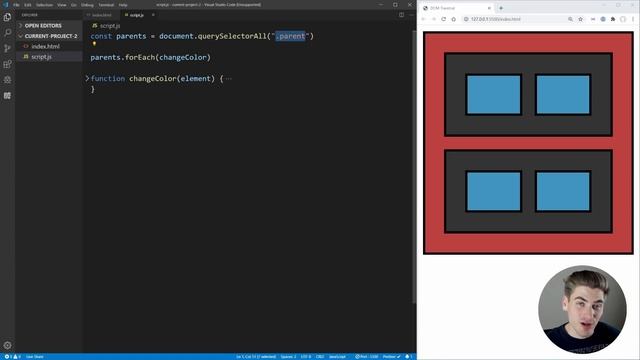
Task: Open the Search view in activity bar
Action: pos(7,32)
